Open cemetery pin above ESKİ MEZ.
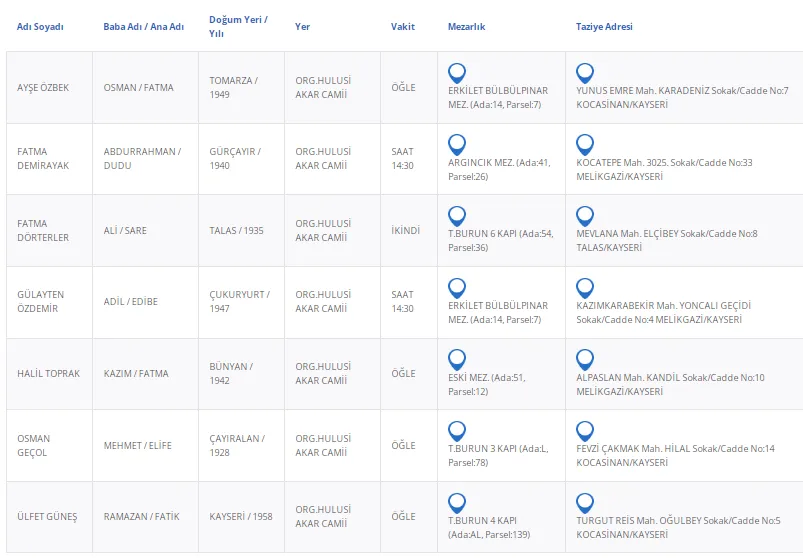Viewport: 803px width, 558px height. (457, 359)
